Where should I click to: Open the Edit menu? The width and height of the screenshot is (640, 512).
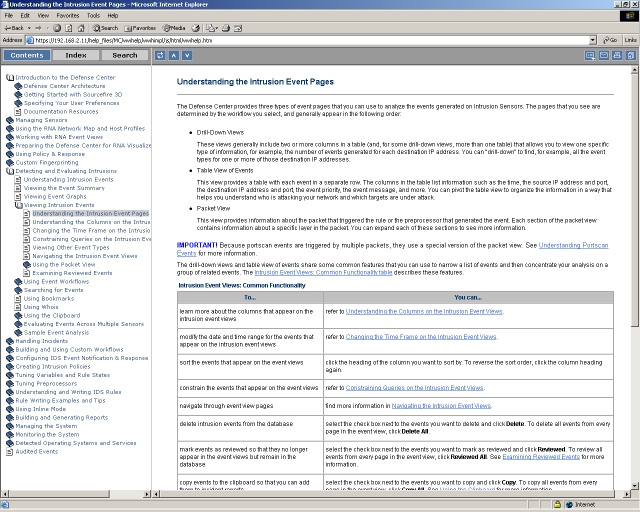25,16
